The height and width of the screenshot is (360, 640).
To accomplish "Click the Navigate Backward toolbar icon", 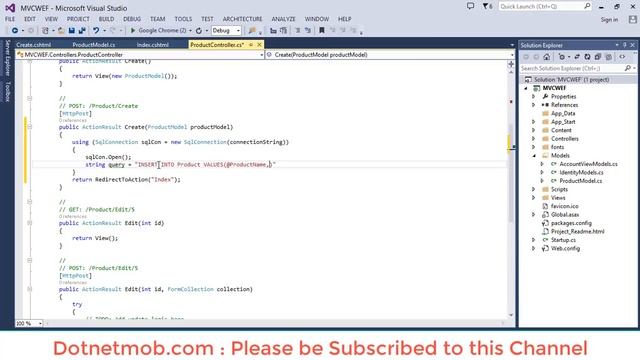I will pyautogui.click(x=15, y=31).
